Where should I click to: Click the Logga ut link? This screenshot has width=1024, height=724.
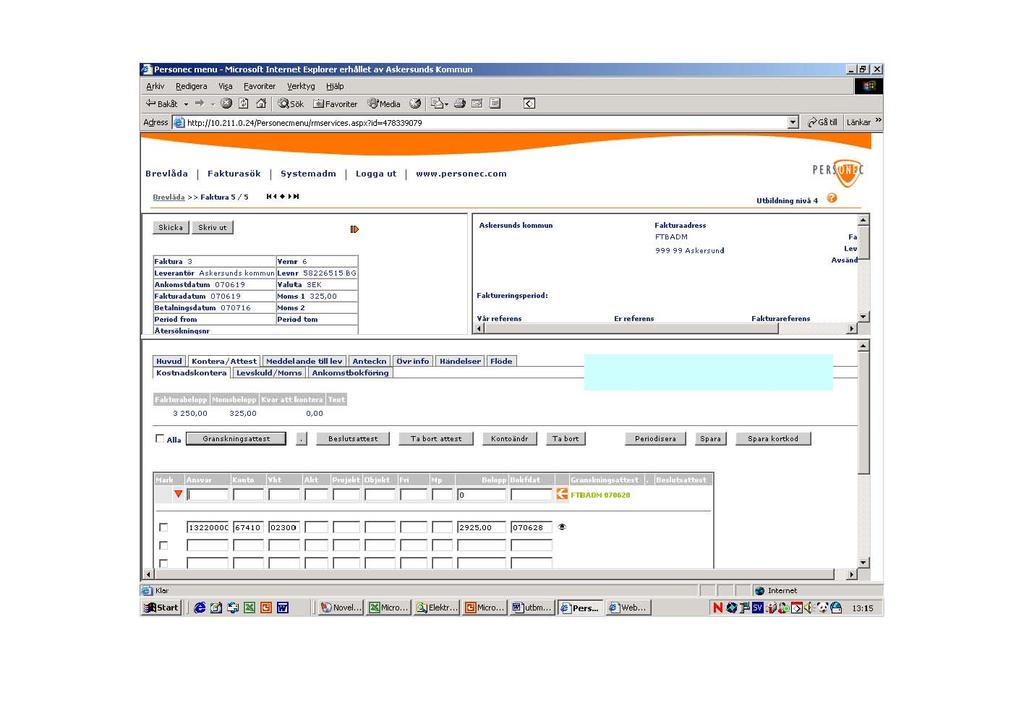tap(376, 174)
